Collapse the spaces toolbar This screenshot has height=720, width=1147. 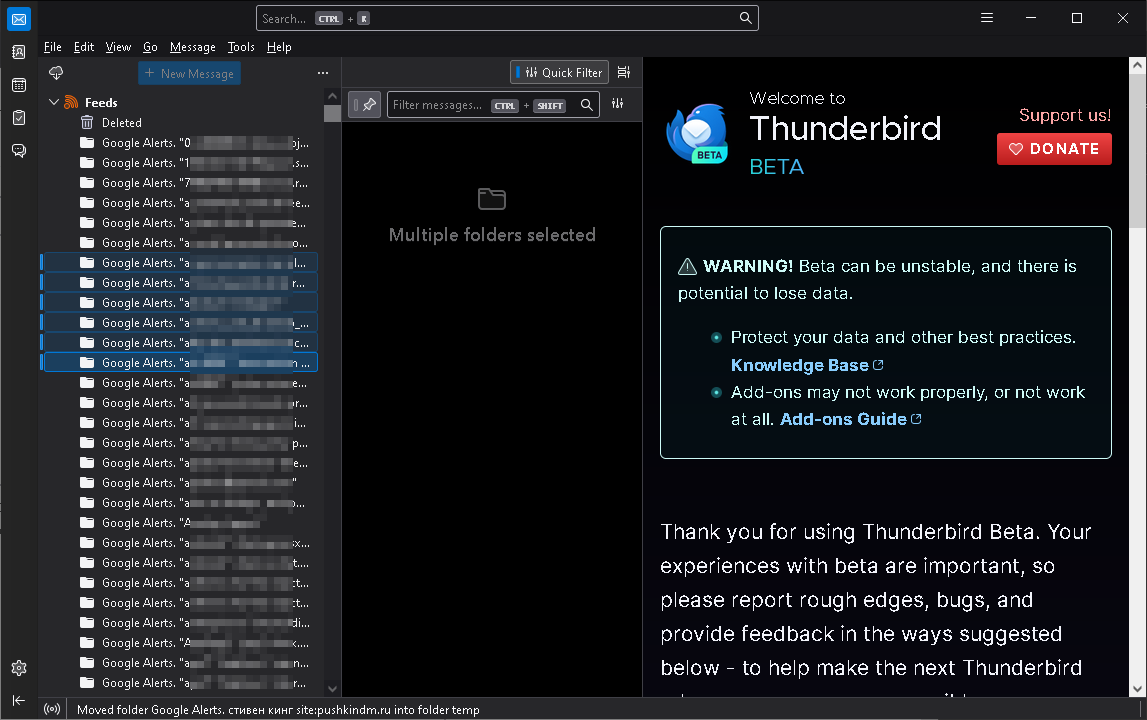point(19,700)
